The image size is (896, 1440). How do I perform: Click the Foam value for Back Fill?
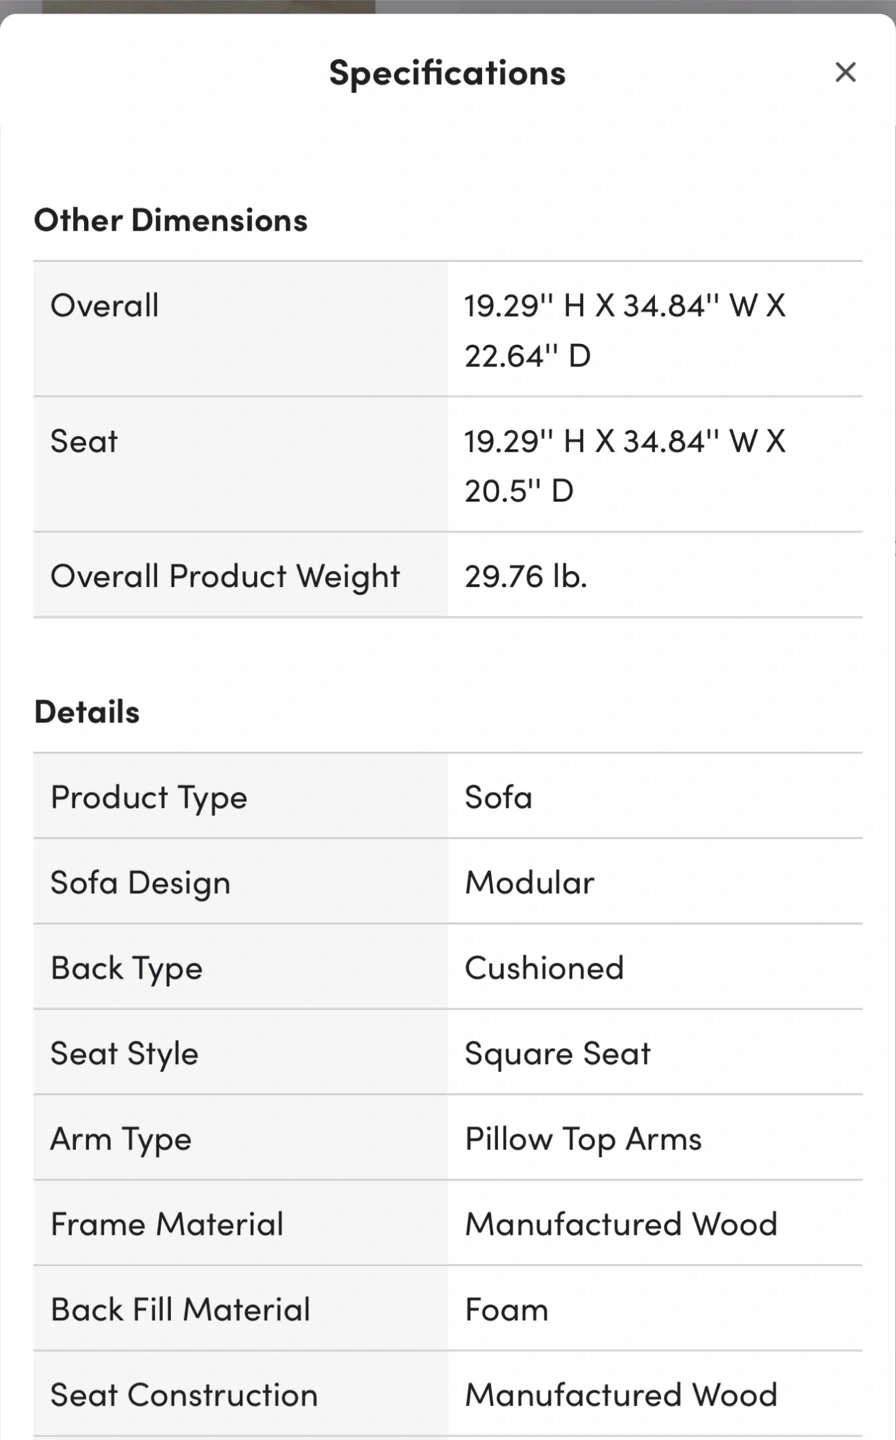click(506, 1310)
